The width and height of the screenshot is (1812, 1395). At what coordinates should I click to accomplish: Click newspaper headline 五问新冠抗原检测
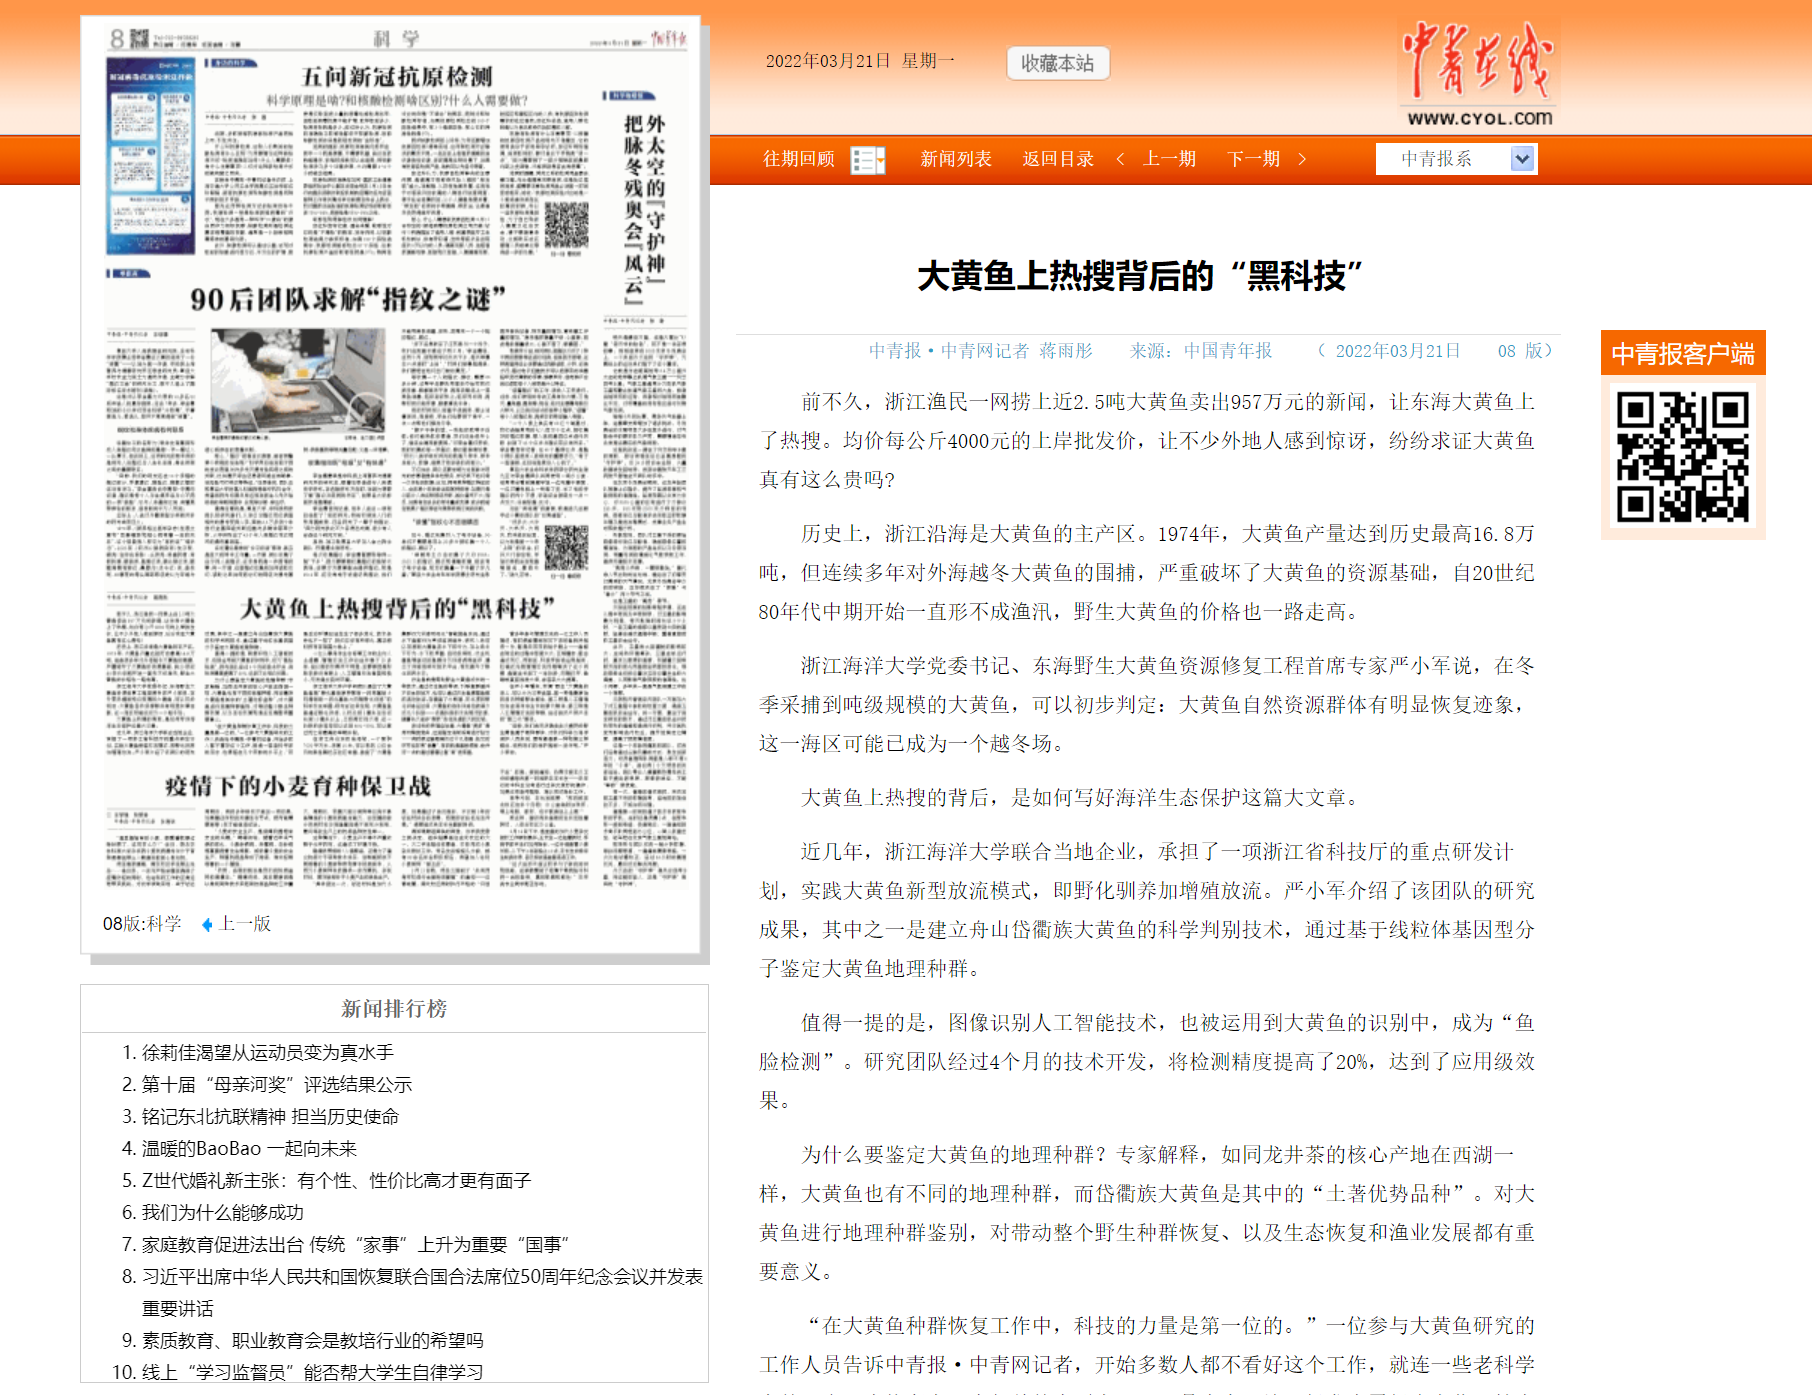tap(397, 77)
